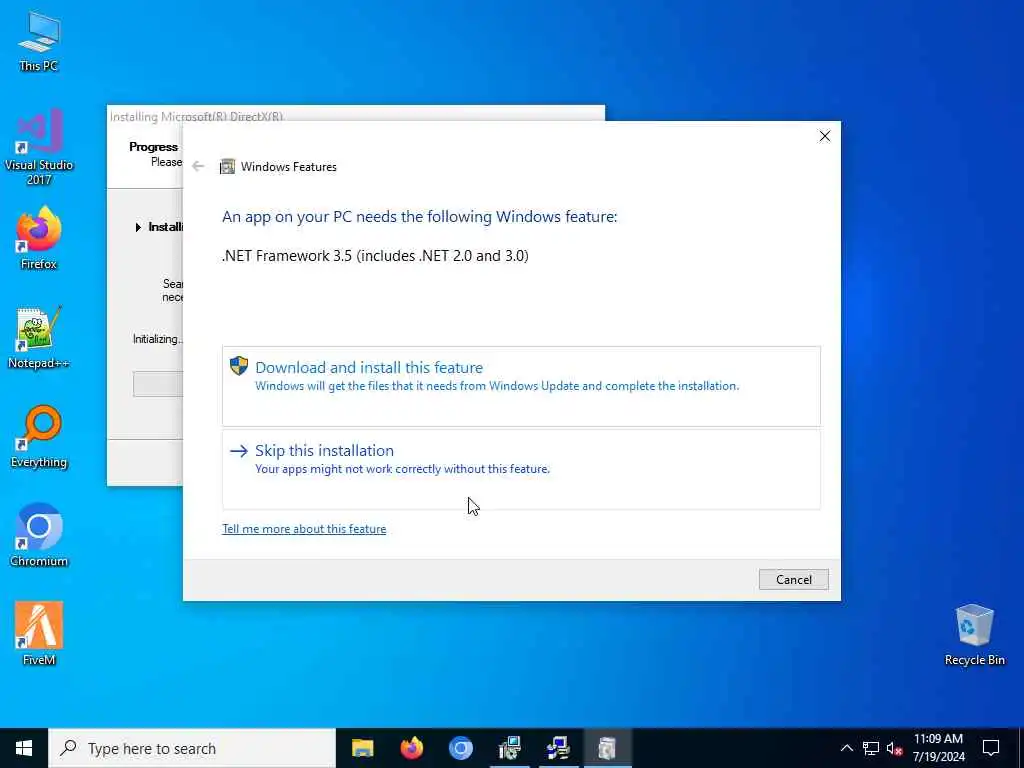Open muted volume tray icon
Screen dimensions: 1024x768
coord(895,748)
